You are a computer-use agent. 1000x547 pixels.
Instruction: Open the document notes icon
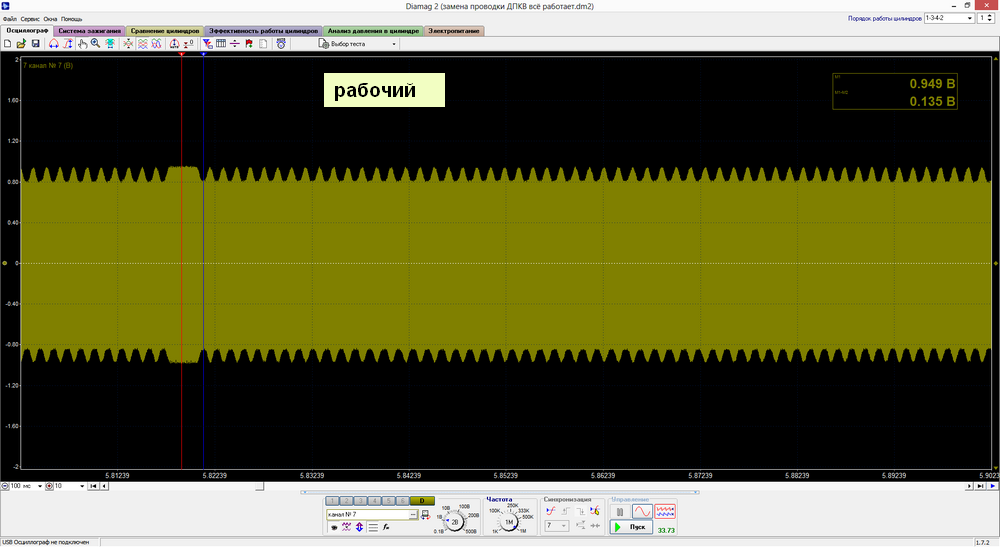(263, 44)
